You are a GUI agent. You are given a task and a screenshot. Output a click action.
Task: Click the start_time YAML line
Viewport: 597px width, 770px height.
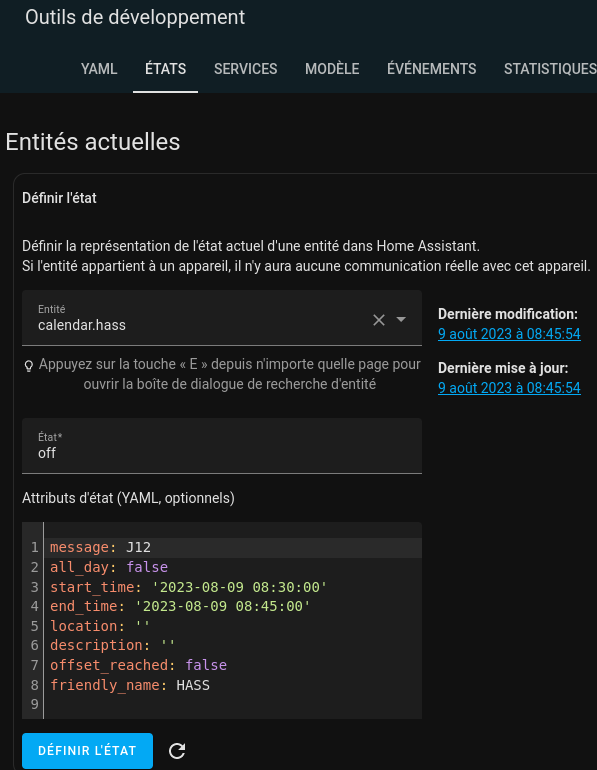235,587
